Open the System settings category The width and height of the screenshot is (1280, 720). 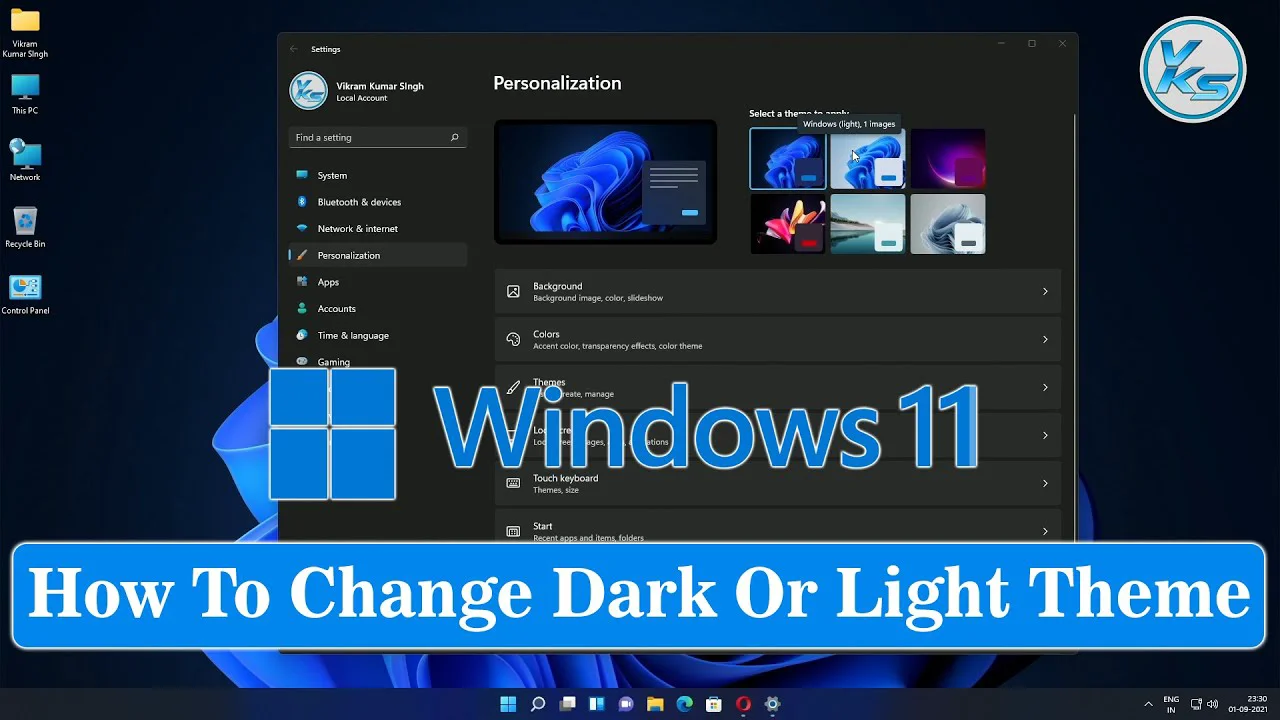[x=332, y=175]
